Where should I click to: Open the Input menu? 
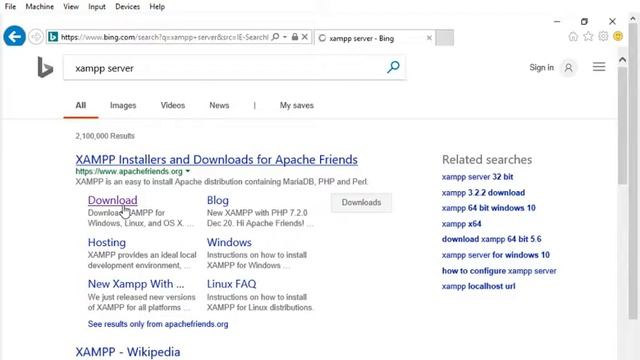97,7
